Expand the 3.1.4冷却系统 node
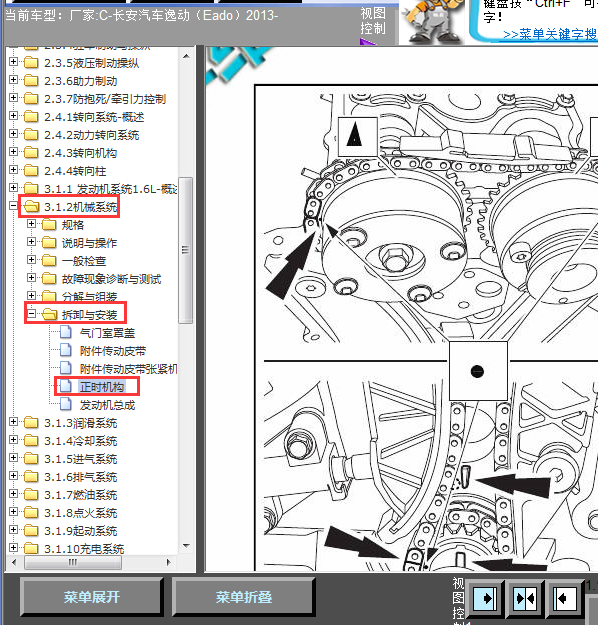 point(14,440)
